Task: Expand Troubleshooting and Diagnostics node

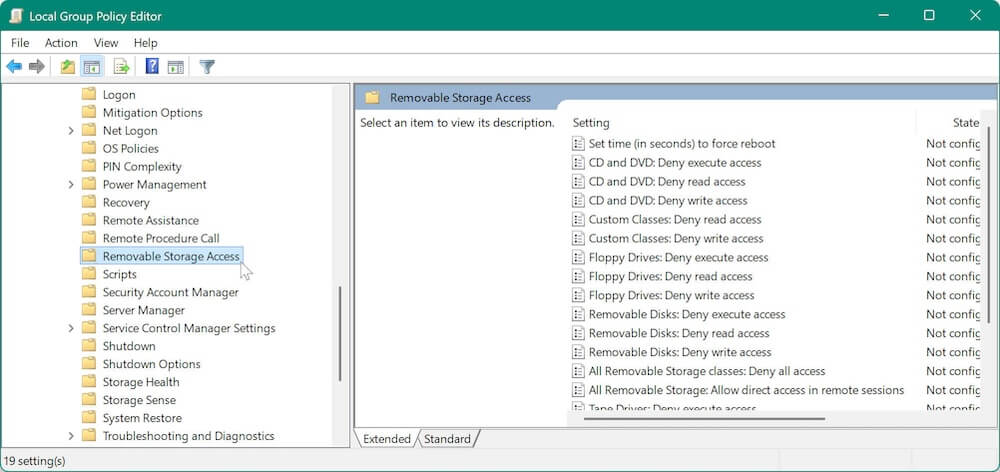Action: click(x=71, y=437)
